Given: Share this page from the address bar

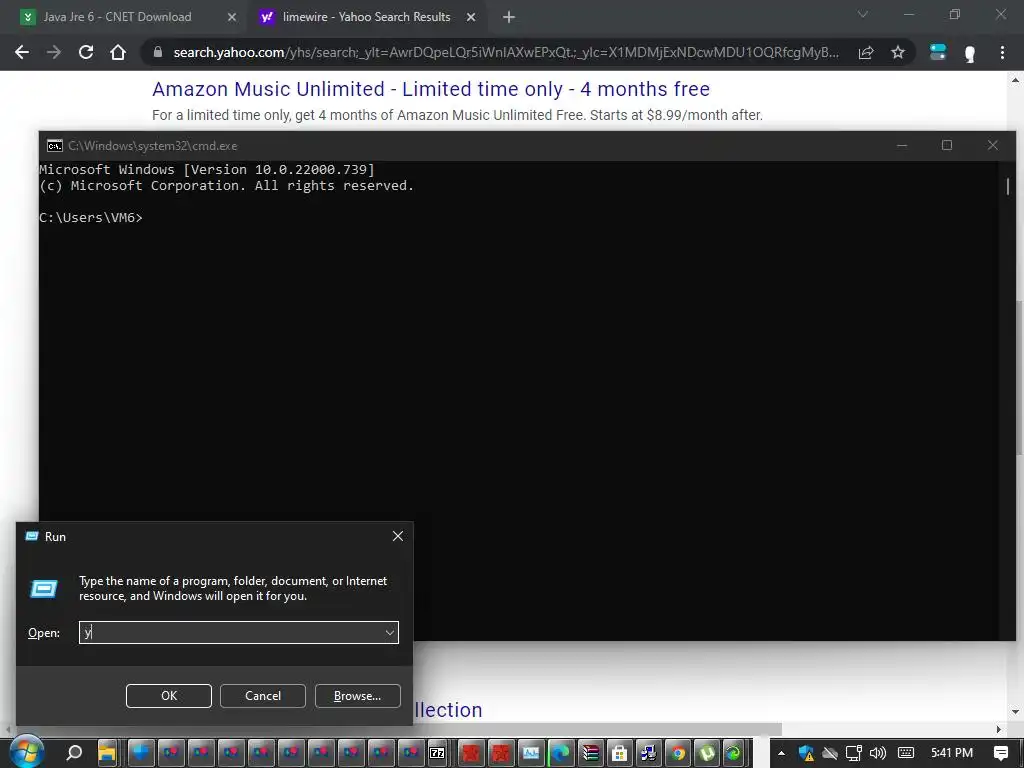Looking at the screenshot, I should click(x=866, y=52).
